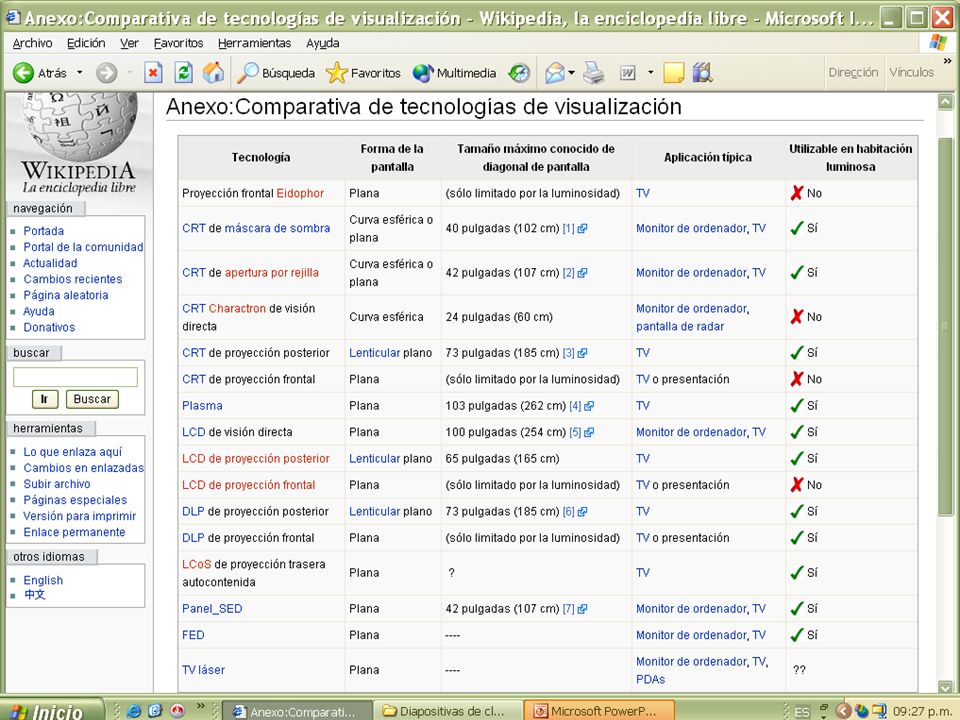Click the yellow Discuss note icon
Viewport: 960px width, 720px height.
[x=673, y=73]
